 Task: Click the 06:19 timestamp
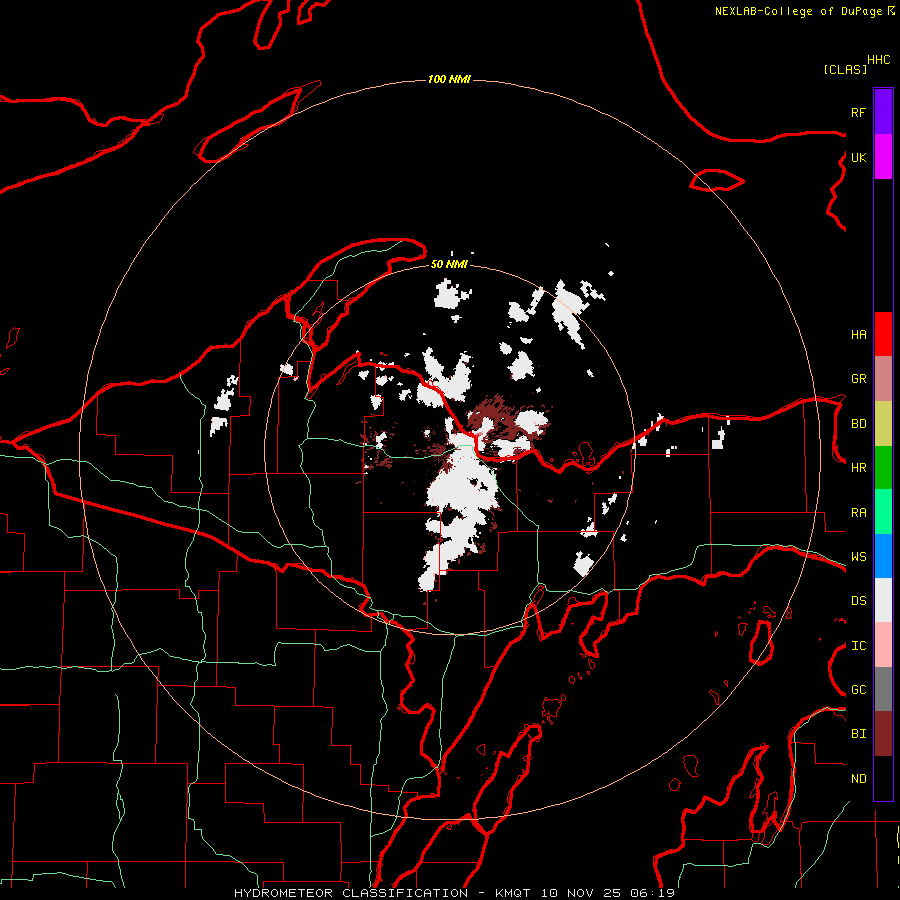[652, 893]
